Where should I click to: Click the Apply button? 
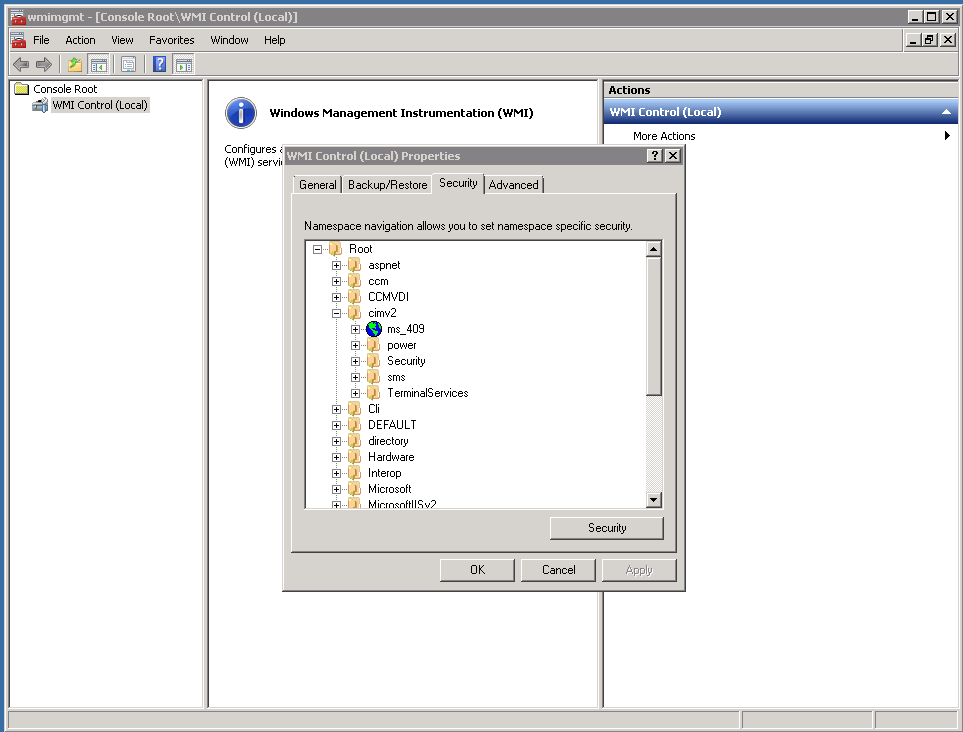point(639,570)
